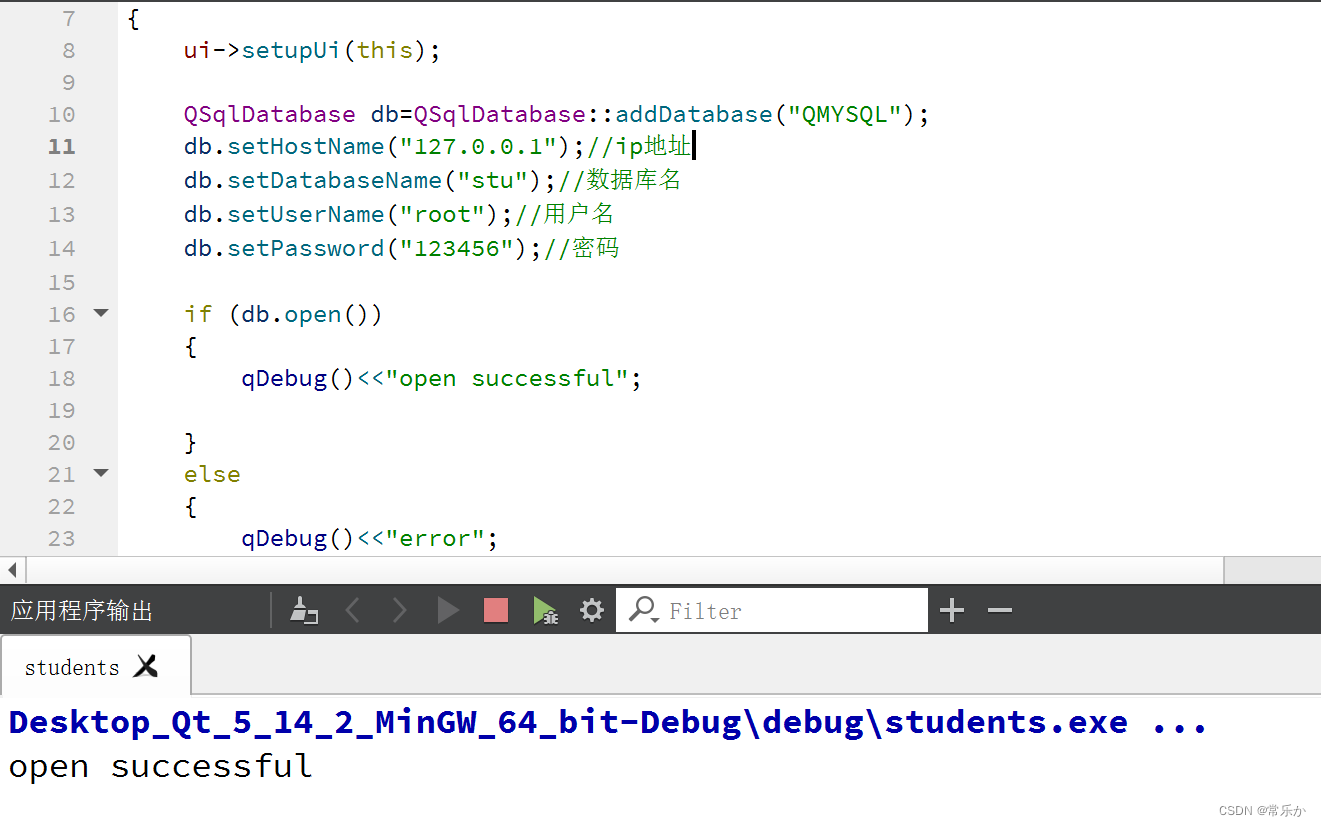This screenshot has height=826, width=1321.
Task: Click the setupUi function call
Action: click(x=291, y=50)
